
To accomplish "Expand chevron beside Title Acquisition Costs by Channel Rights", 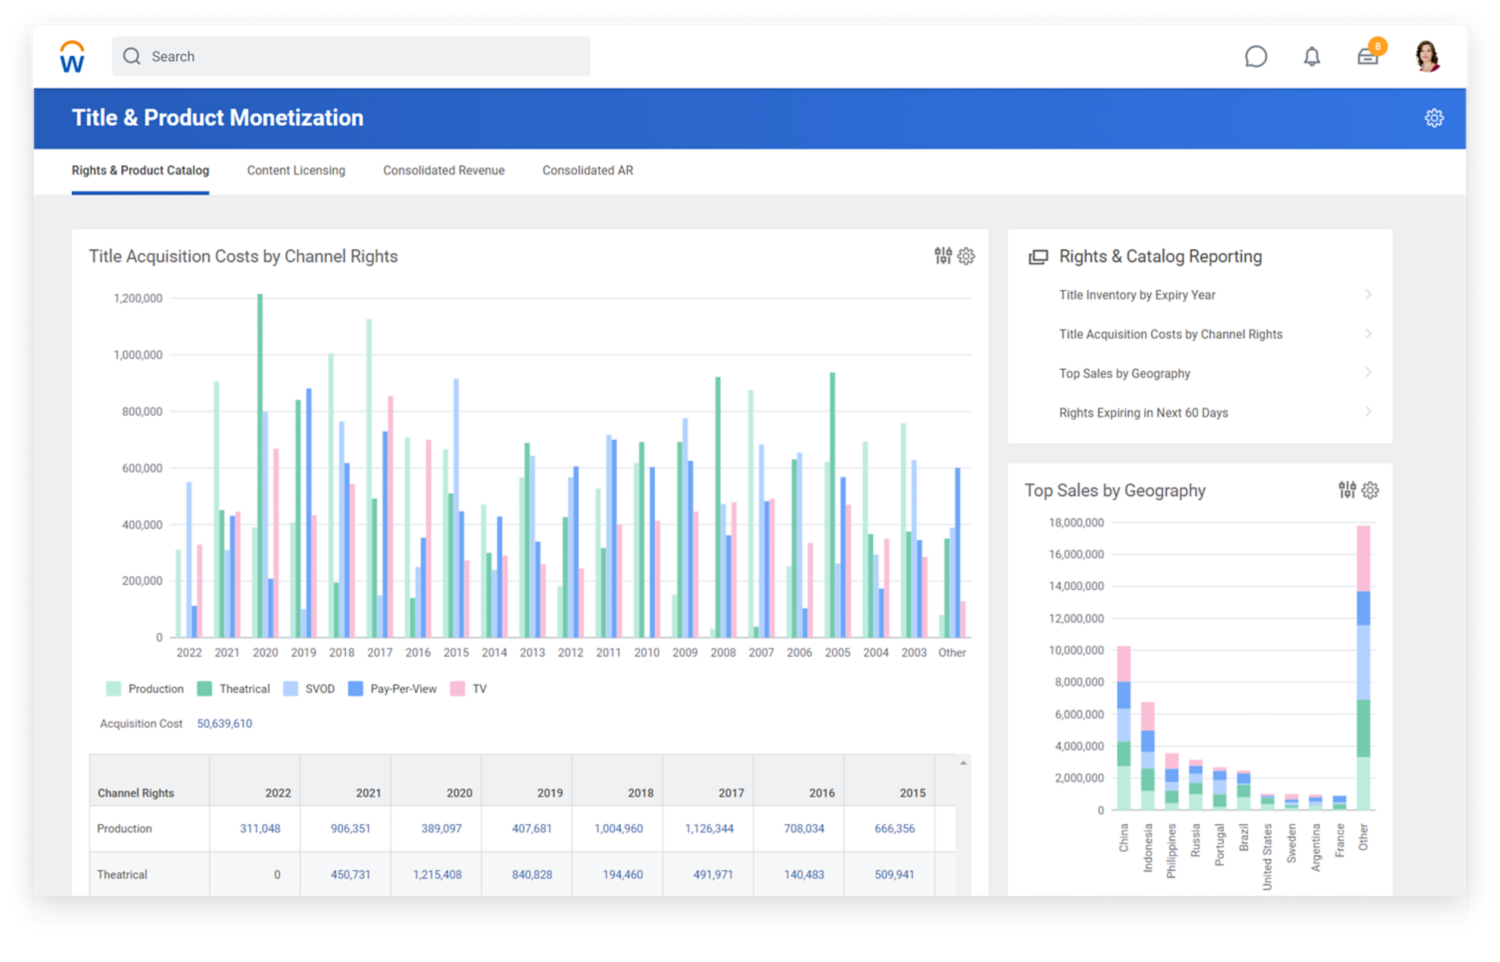I will tap(1368, 333).
